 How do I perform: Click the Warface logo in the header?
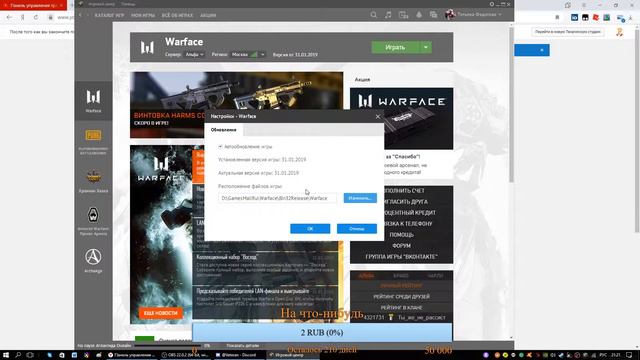(147, 47)
